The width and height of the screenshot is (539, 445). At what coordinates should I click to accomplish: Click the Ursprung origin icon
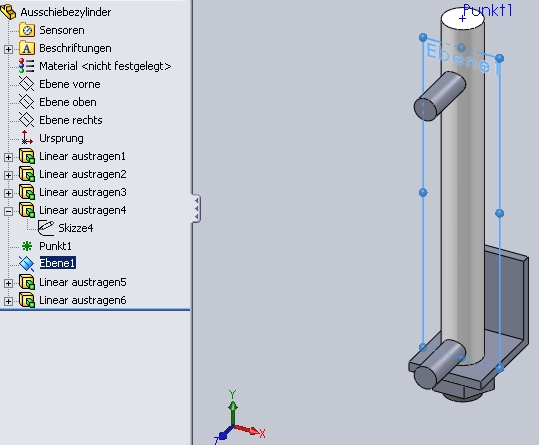coord(27,138)
